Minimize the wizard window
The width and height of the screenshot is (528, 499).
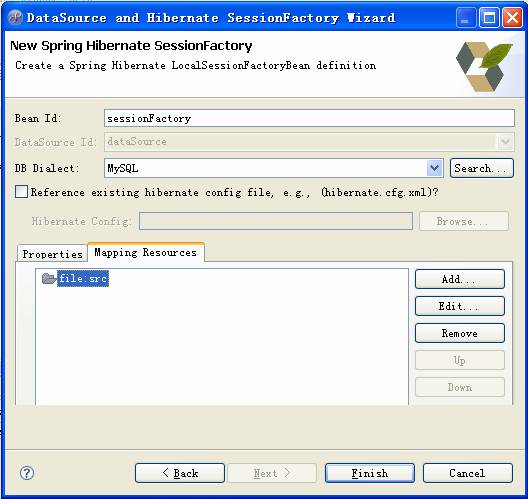466,18
